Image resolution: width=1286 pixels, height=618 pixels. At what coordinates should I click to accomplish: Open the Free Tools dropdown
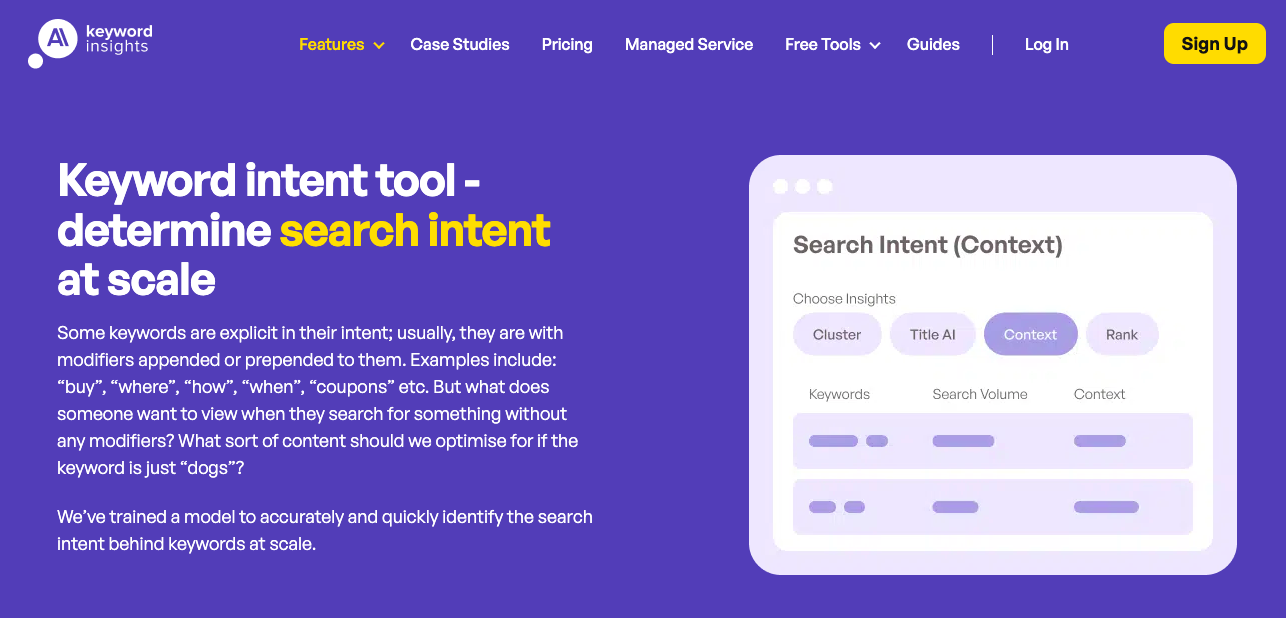[823, 44]
